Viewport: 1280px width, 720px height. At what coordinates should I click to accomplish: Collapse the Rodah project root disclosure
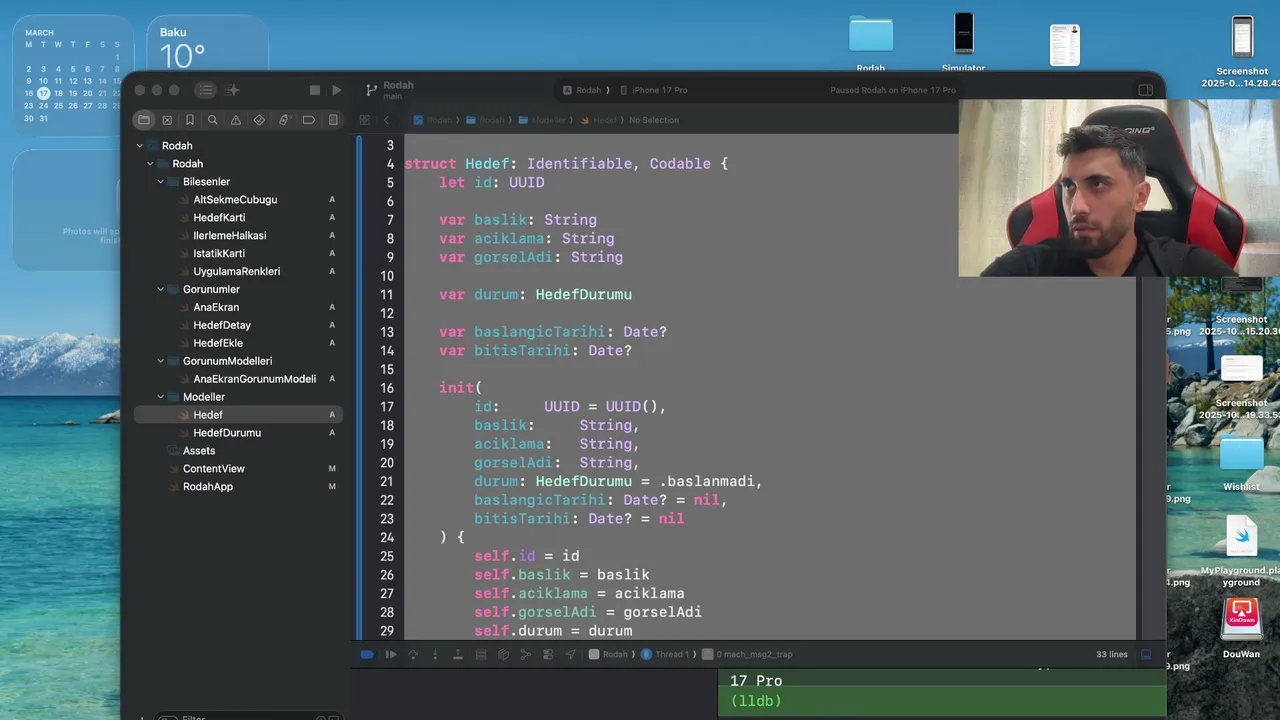(140, 146)
